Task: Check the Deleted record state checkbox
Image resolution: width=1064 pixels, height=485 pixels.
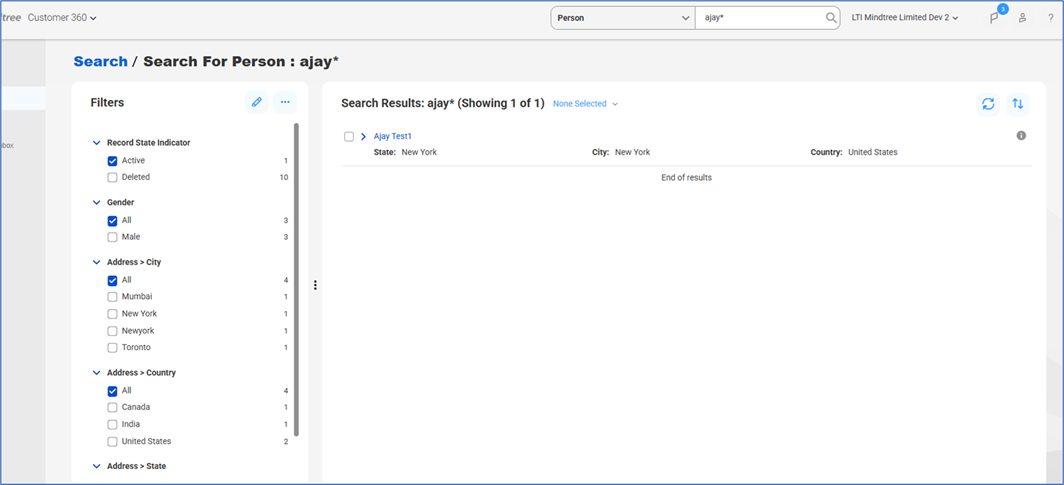Action: point(112,177)
